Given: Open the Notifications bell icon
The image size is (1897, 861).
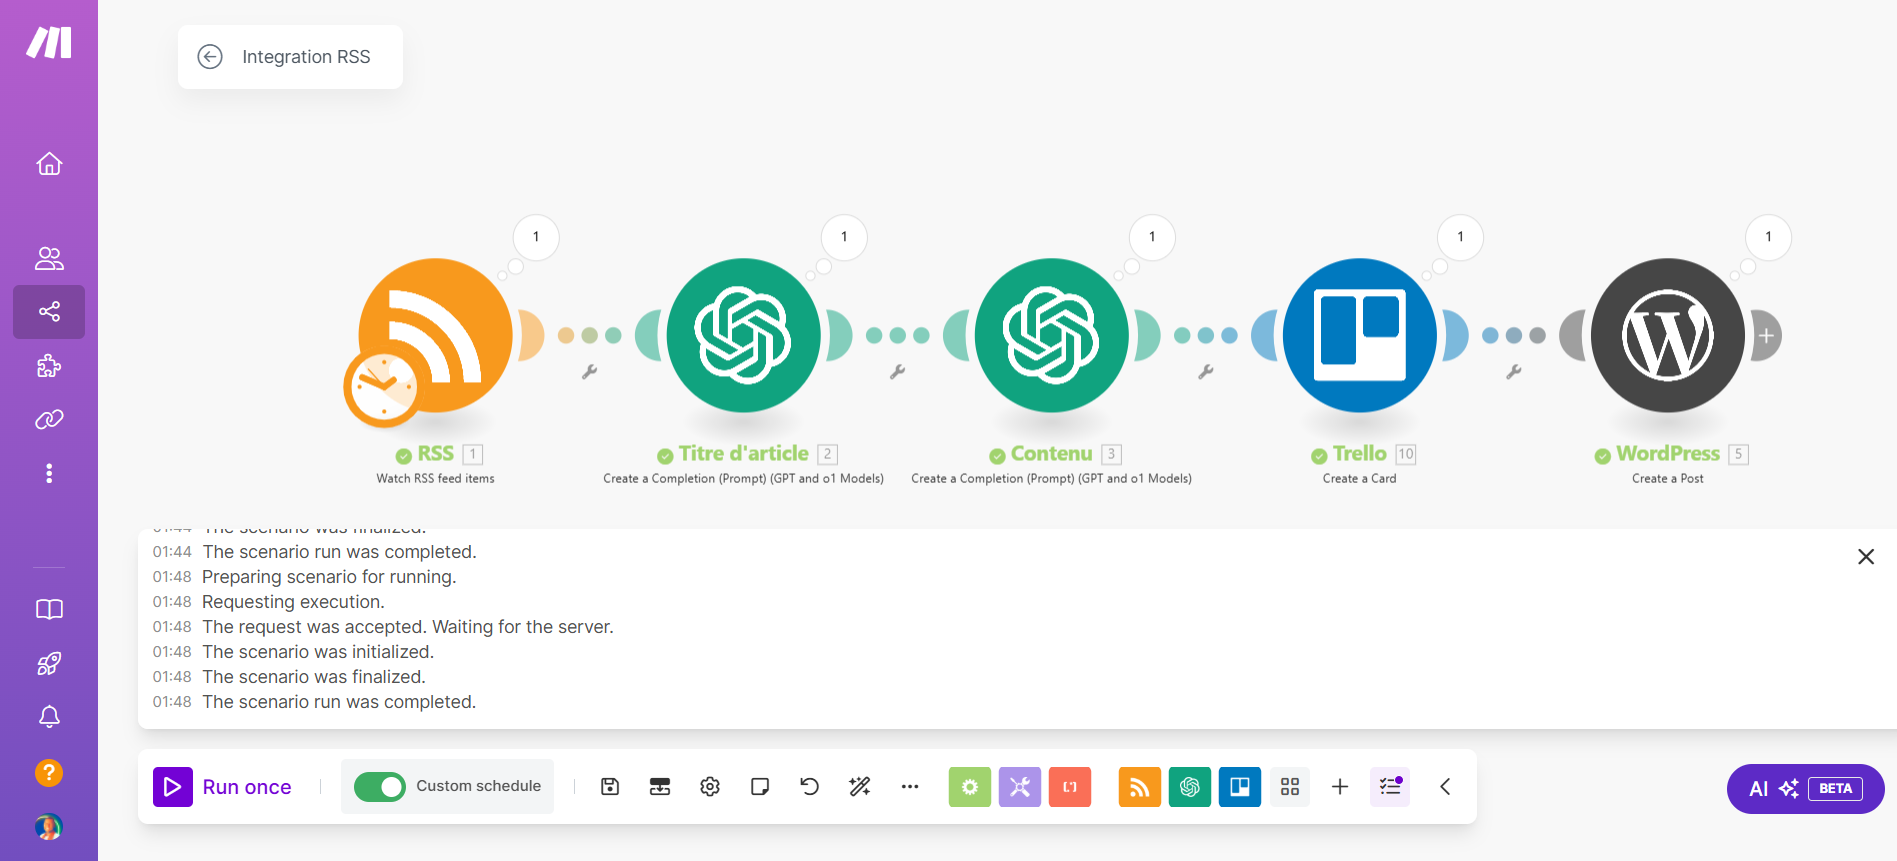Looking at the screenshot, I should 49,716.
